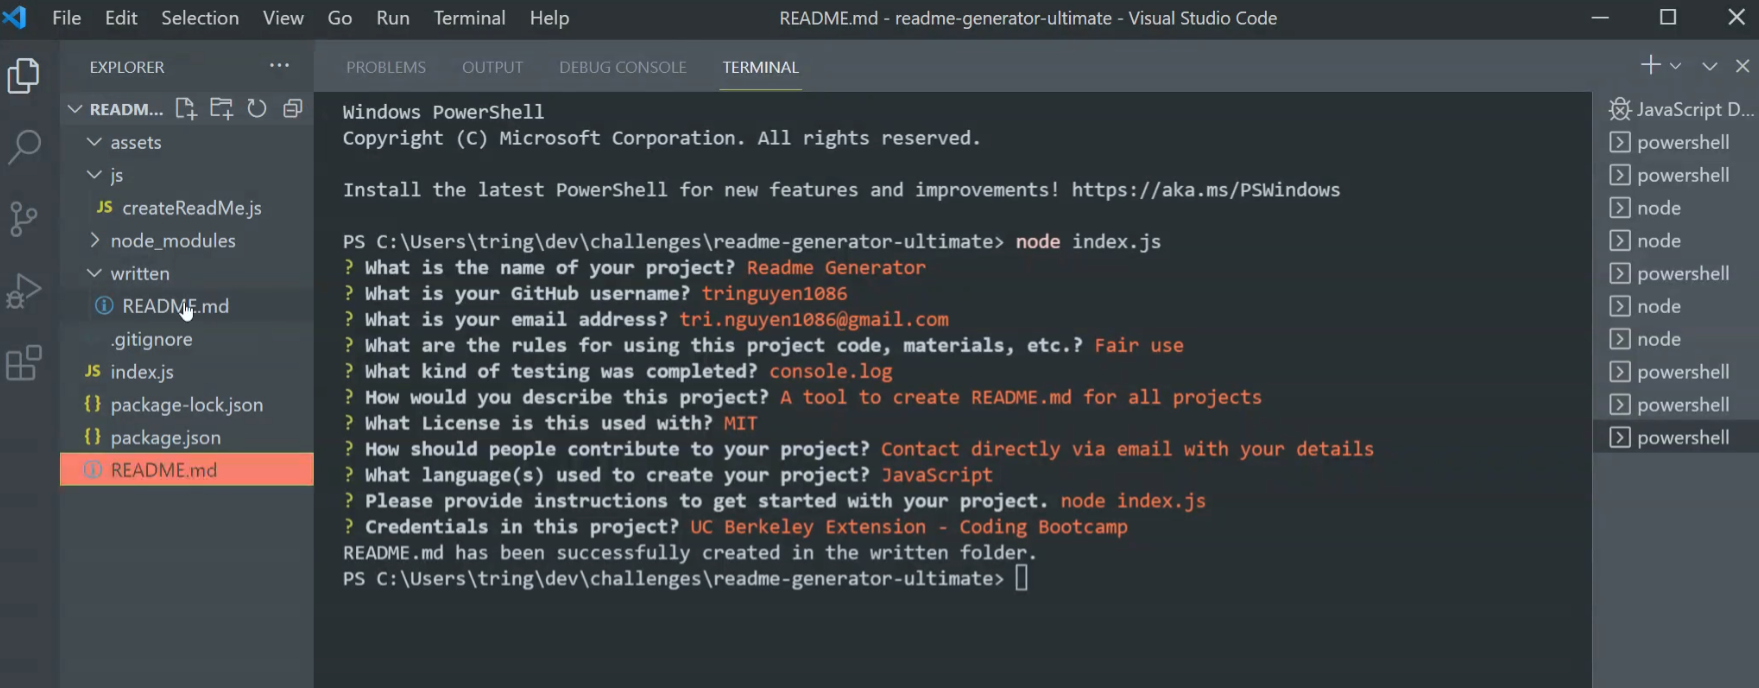The width and height of the screenshot is (1759, 688).
Task: Open the File menu
Action: (x=67, y=18)
